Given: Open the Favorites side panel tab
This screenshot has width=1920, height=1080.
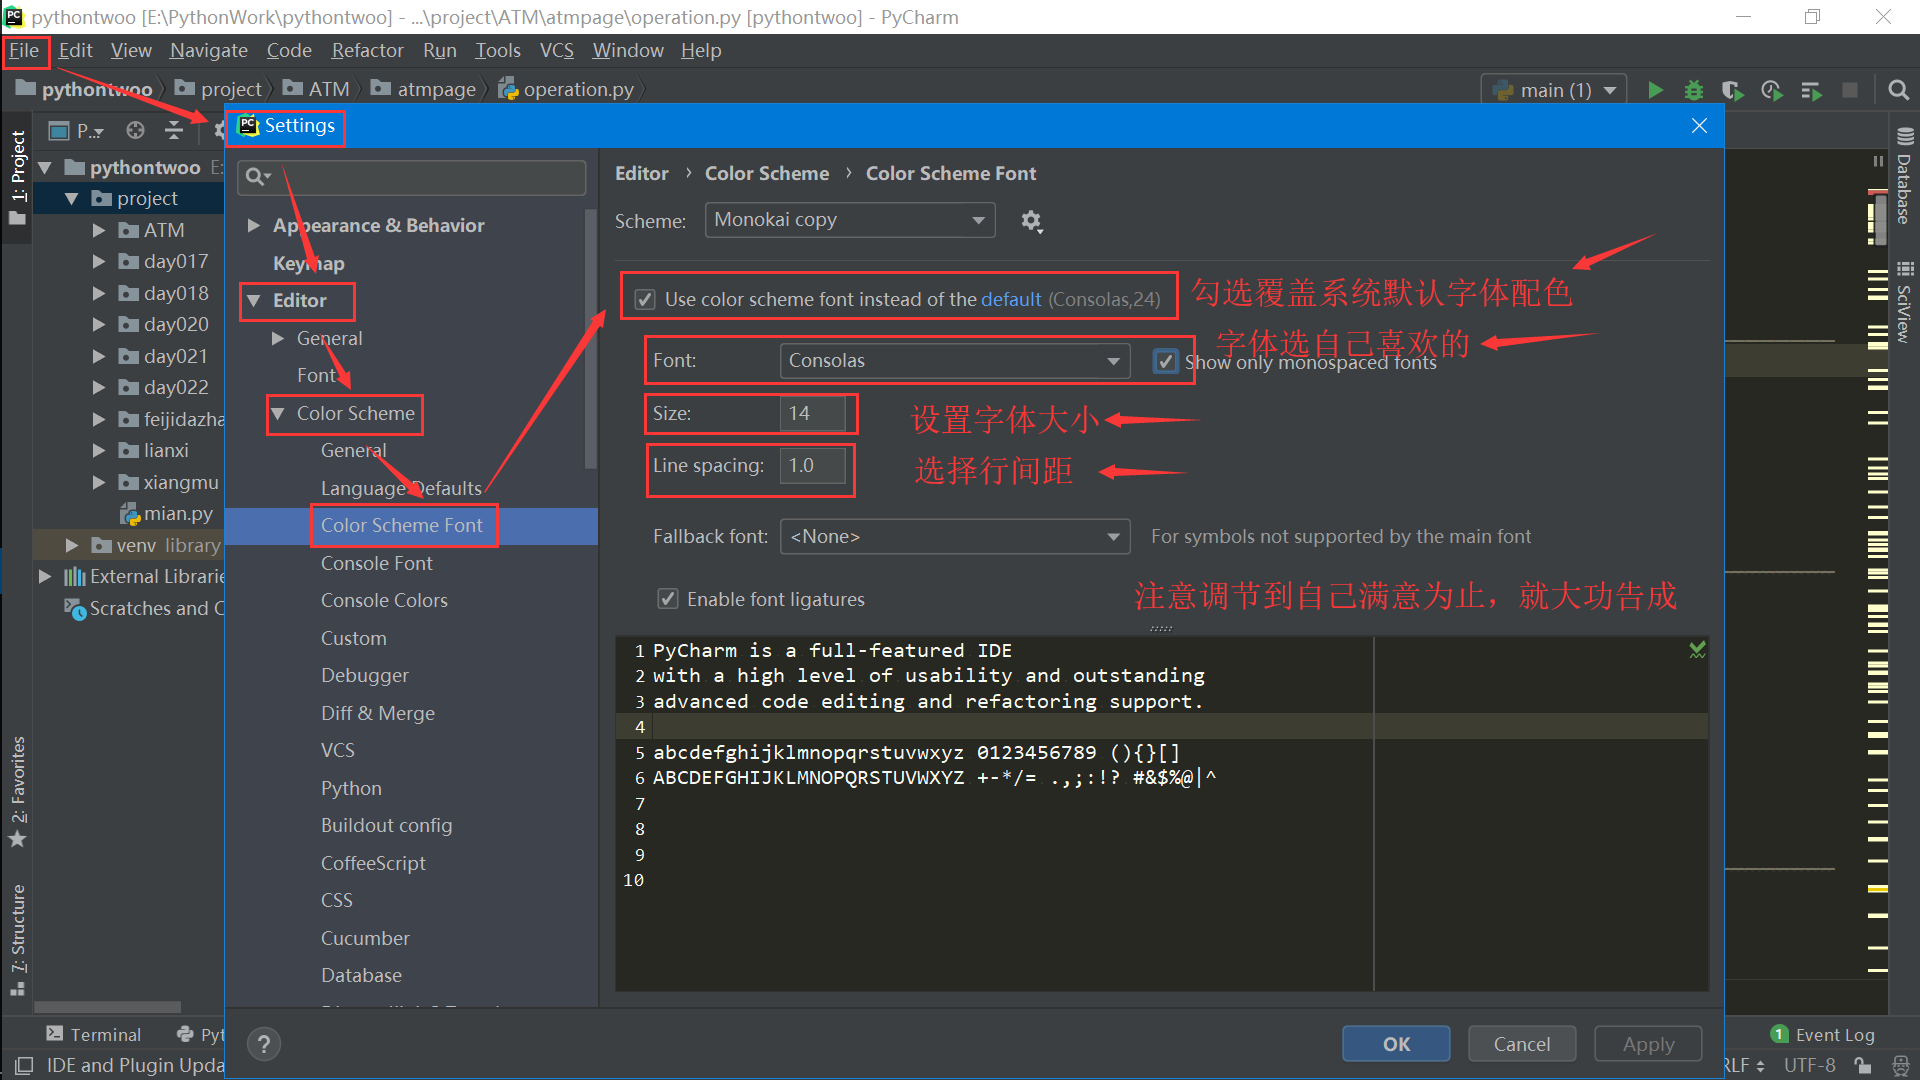Looking at the screenshot, I should [18, 792].
